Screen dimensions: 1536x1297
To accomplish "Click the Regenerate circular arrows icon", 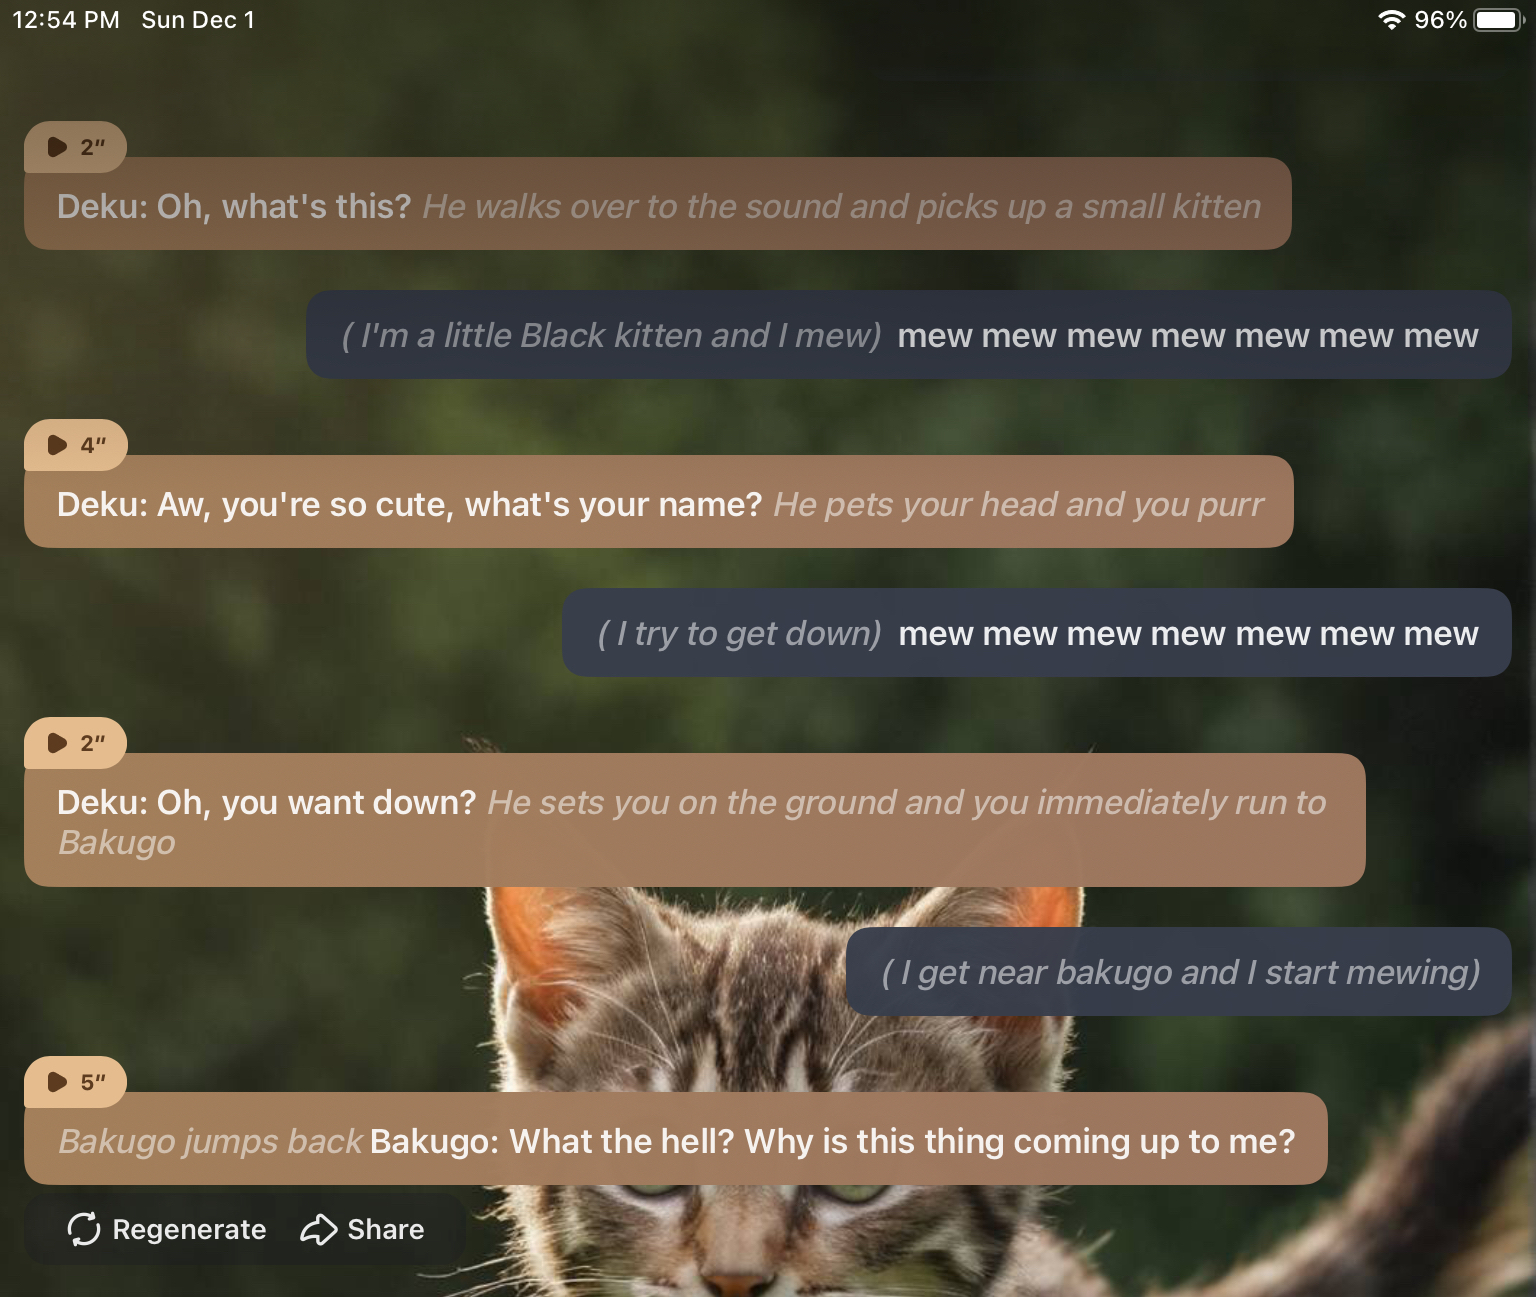I will (84, 1229).
